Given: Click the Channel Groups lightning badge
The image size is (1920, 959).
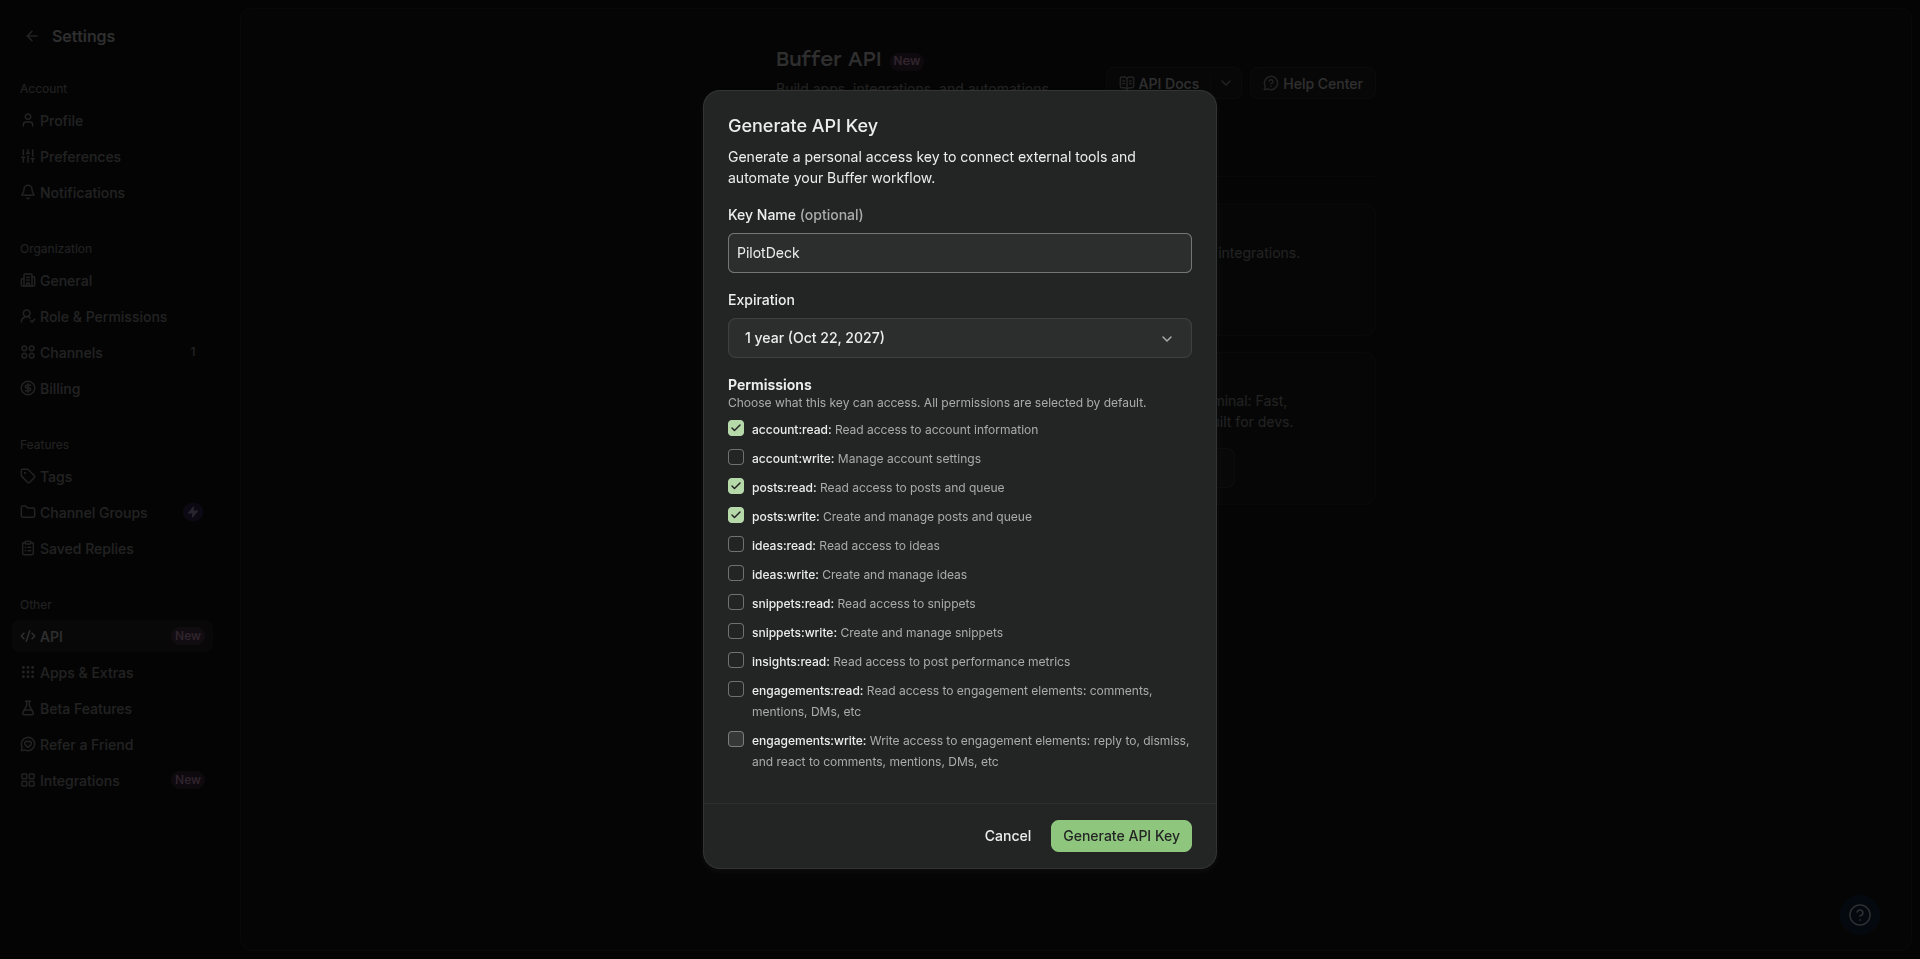Looking at the screenshot, I should [193, 512].
